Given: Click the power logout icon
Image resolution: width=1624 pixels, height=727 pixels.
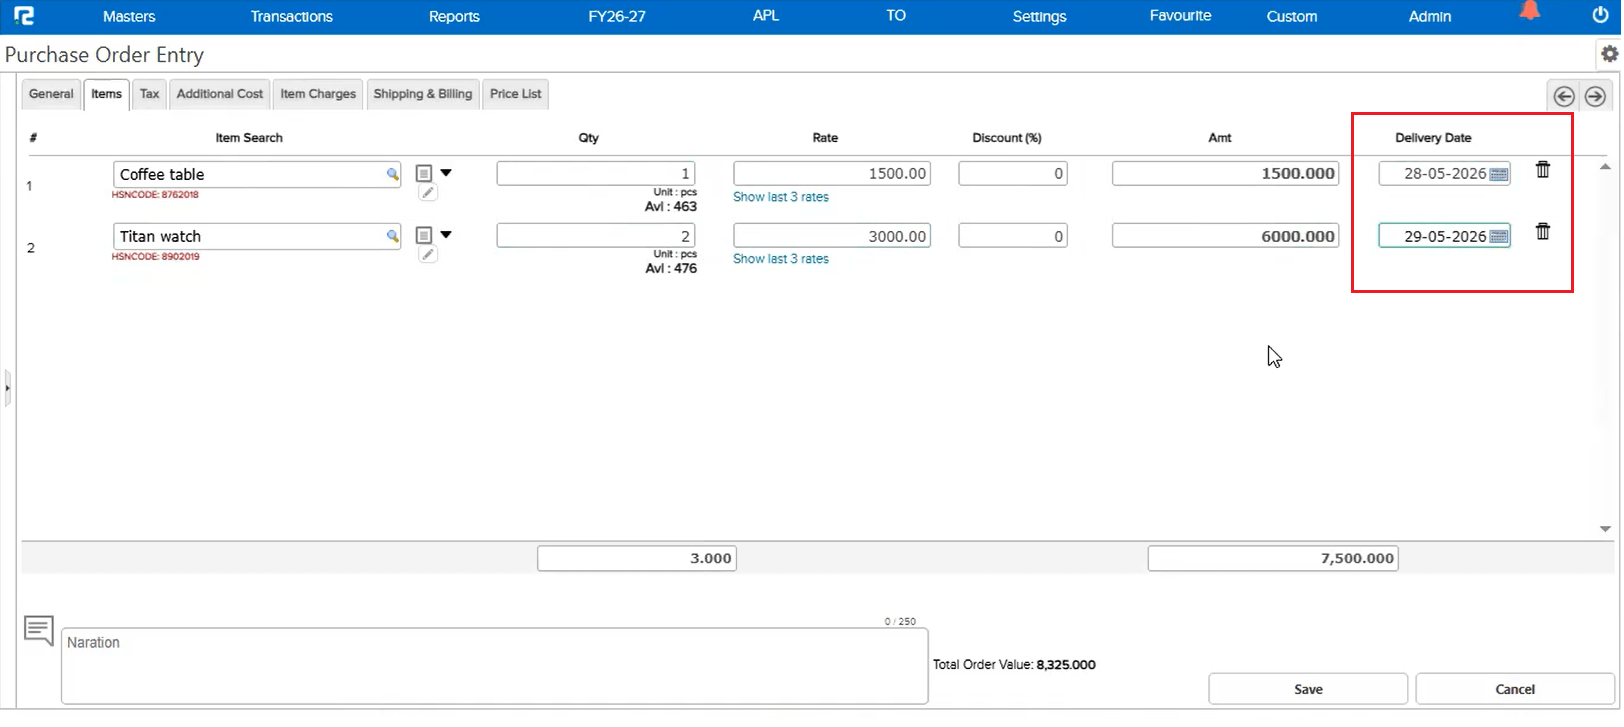Looking at the screenshot, I should click(x=1600, y=15).
